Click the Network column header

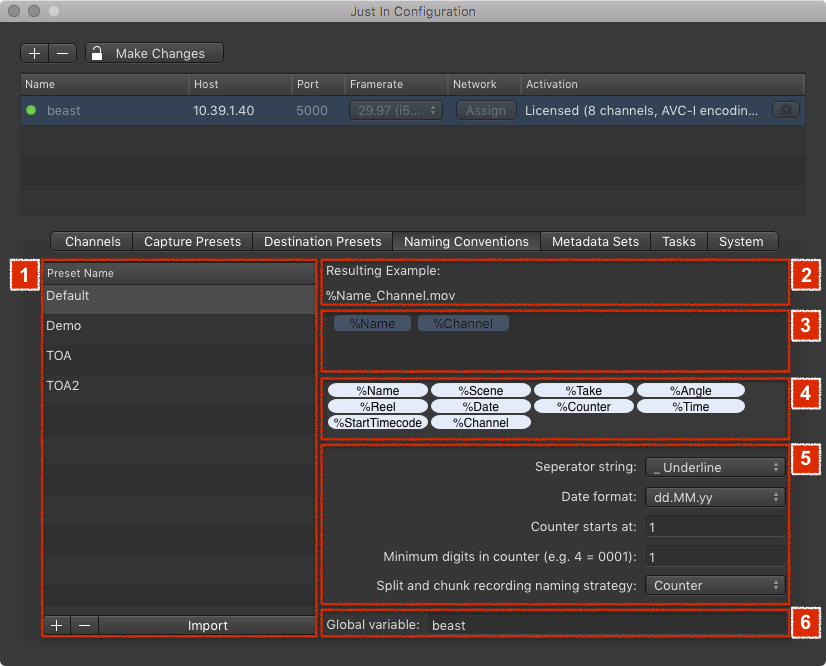[484, 84]
